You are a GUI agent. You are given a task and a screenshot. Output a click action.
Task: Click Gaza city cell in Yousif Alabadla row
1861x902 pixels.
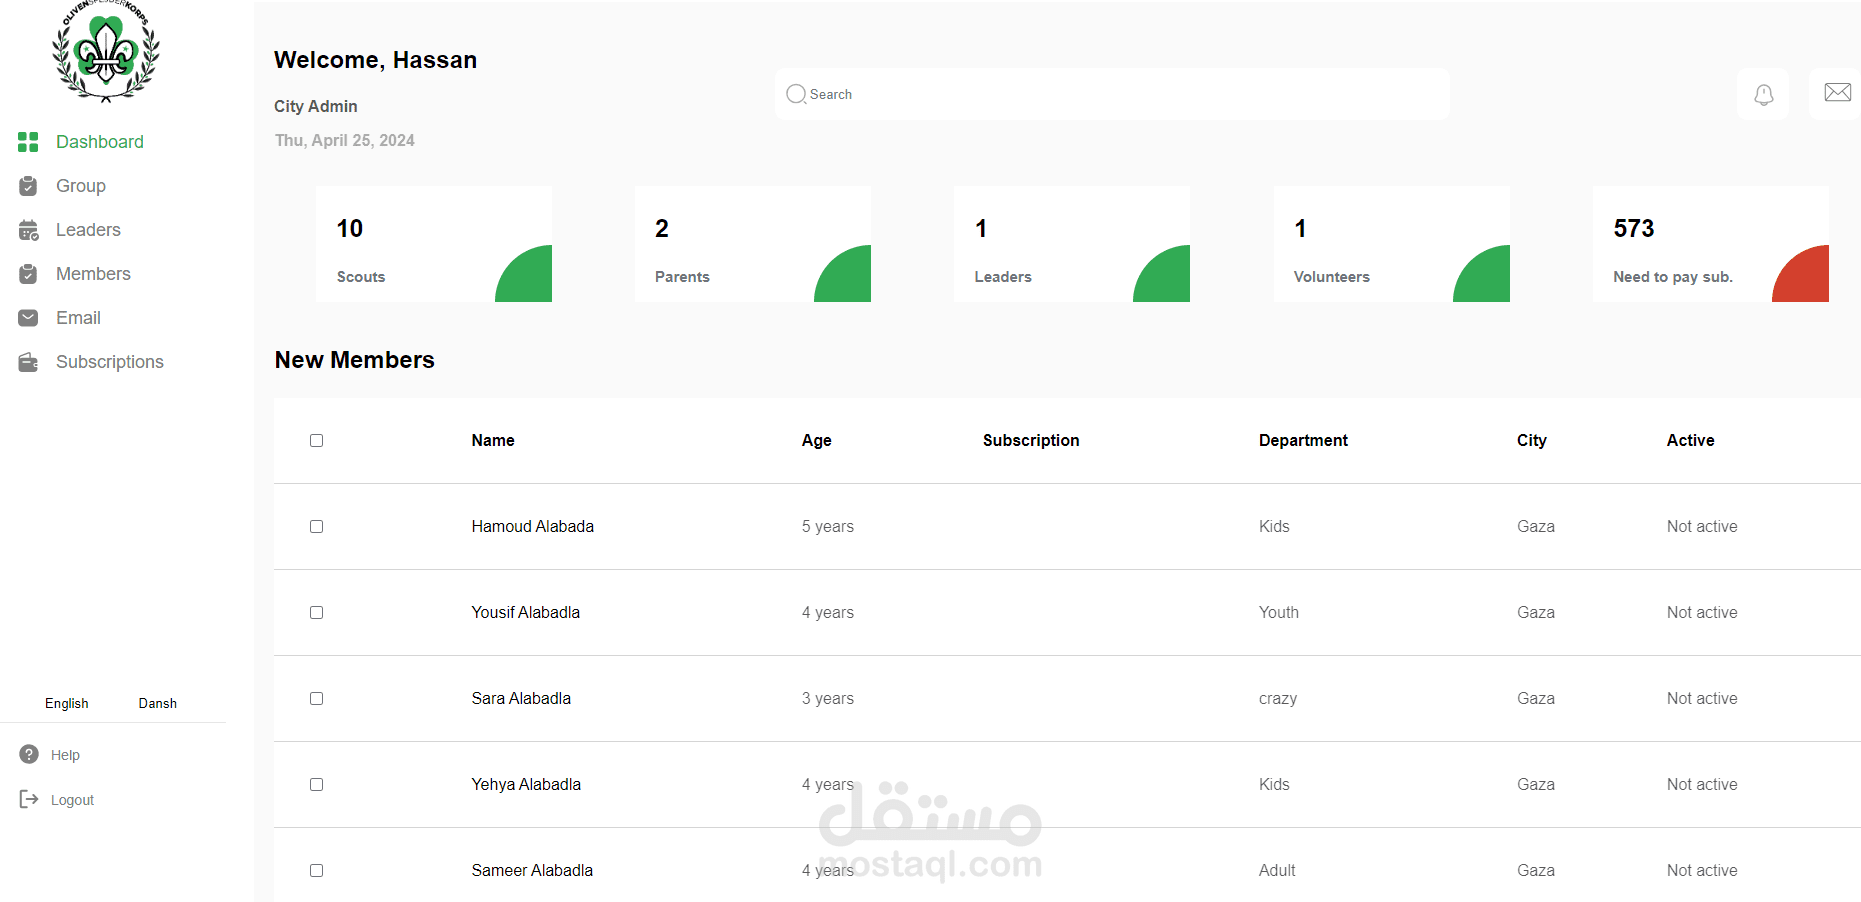pyautogui.click(x=1536, y=613)
